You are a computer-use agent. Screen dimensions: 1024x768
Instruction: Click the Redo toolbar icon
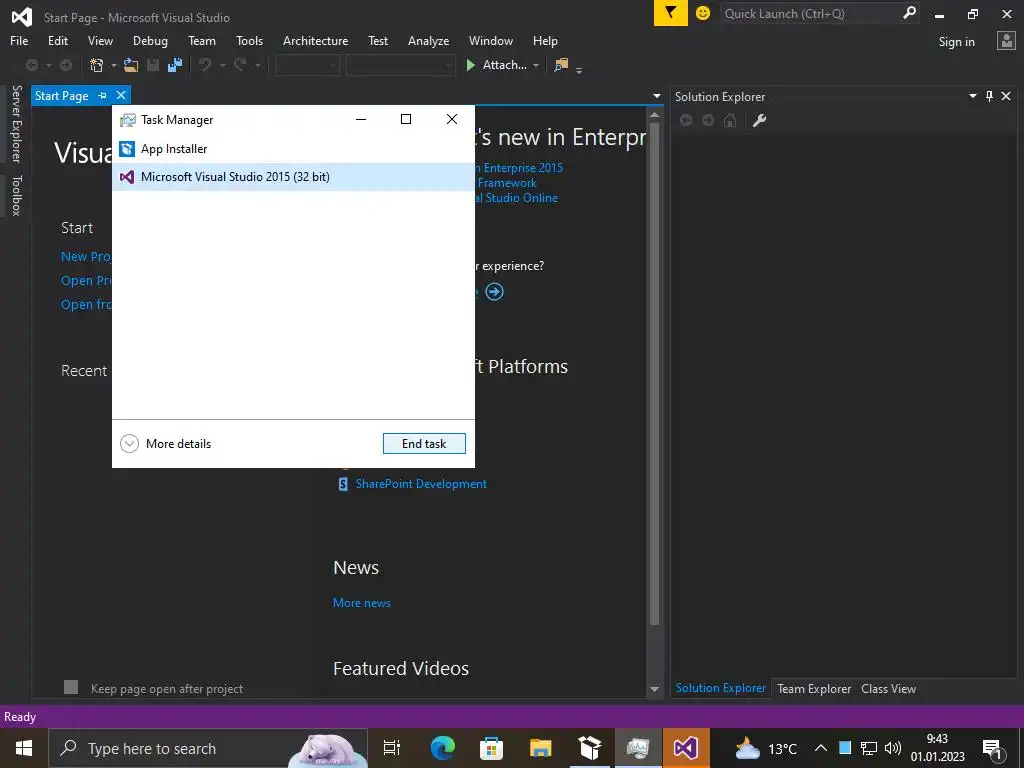pos(240,65)
